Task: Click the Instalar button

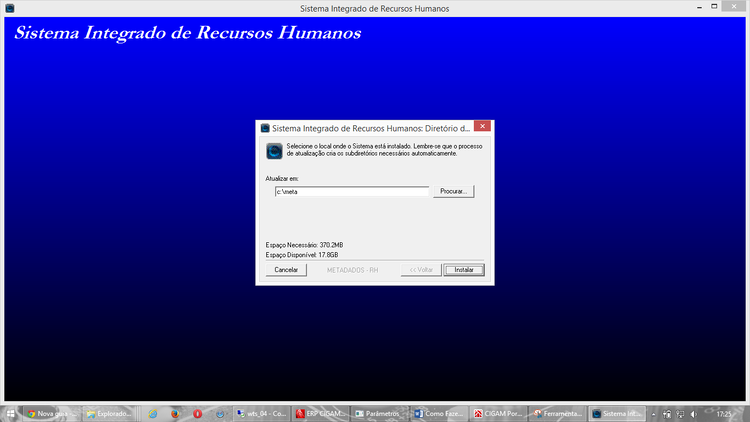Action: [463, 270]
